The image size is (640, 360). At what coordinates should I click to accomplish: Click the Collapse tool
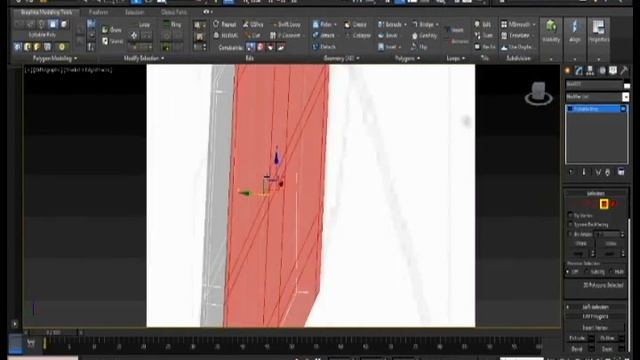point(358,36)
